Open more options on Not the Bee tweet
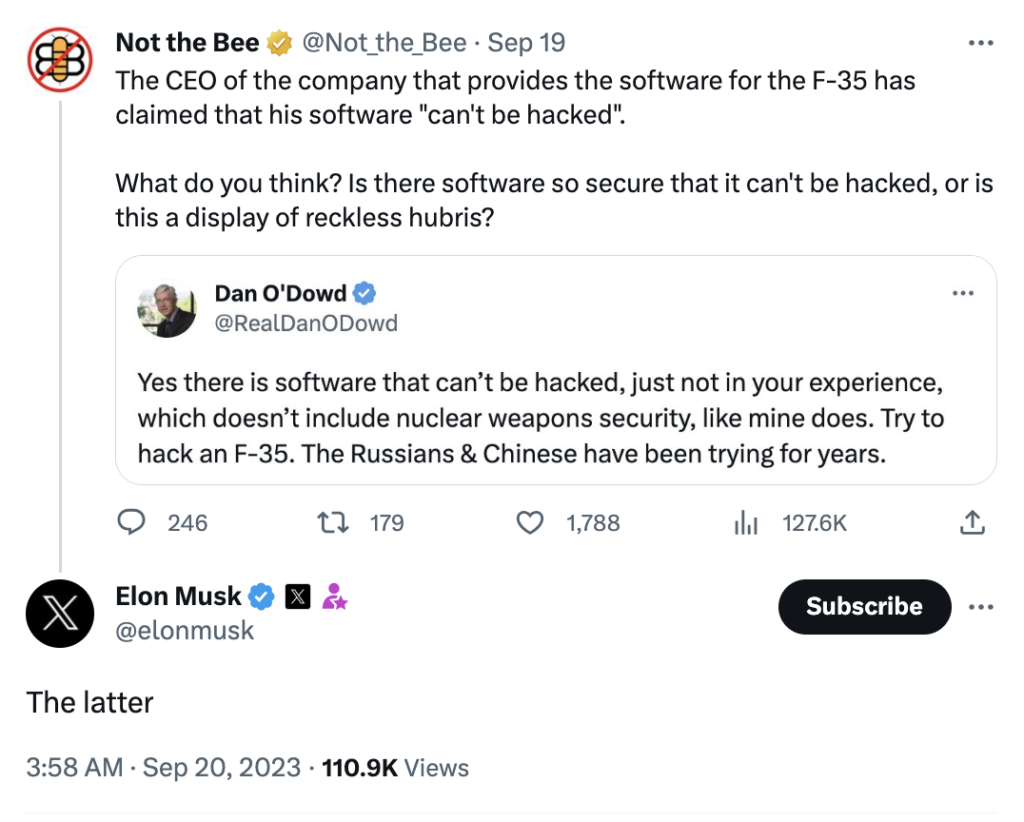The image size is (1024, 822). 980,43
